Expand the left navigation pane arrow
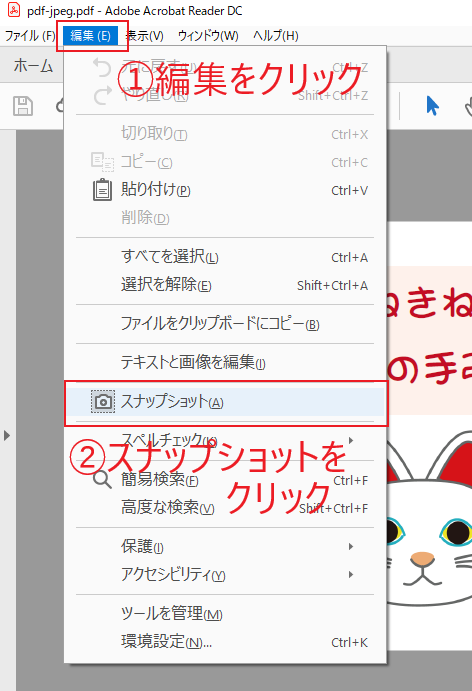 click(x=7, y=435)
